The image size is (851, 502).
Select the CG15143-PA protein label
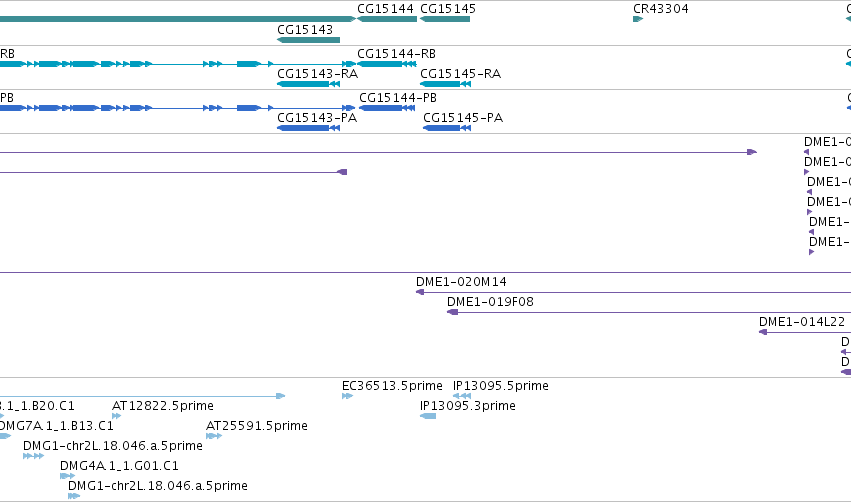[x=317, y=118]
